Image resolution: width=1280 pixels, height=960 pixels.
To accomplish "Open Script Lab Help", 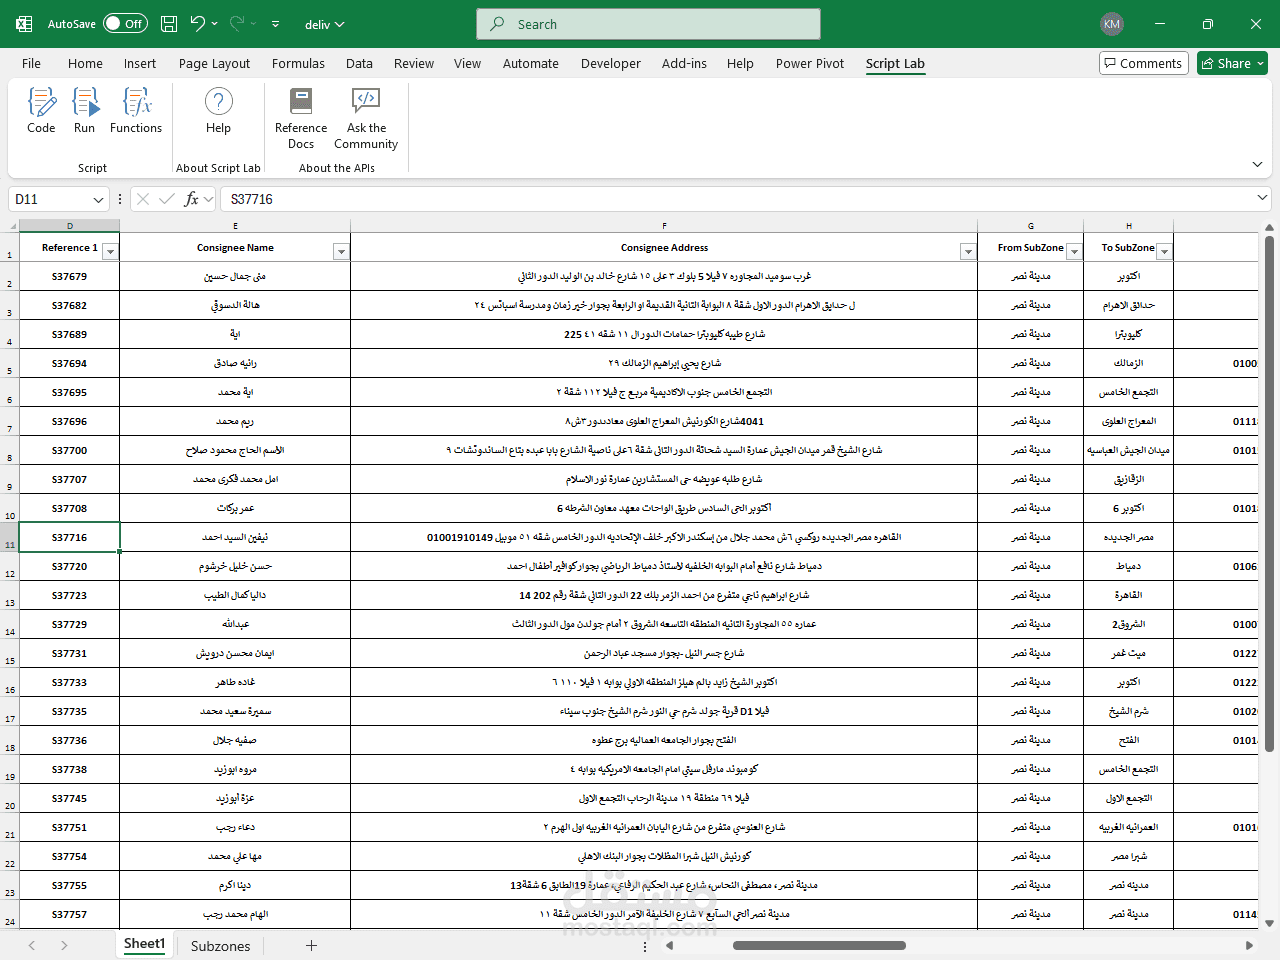I will [218, 110].
